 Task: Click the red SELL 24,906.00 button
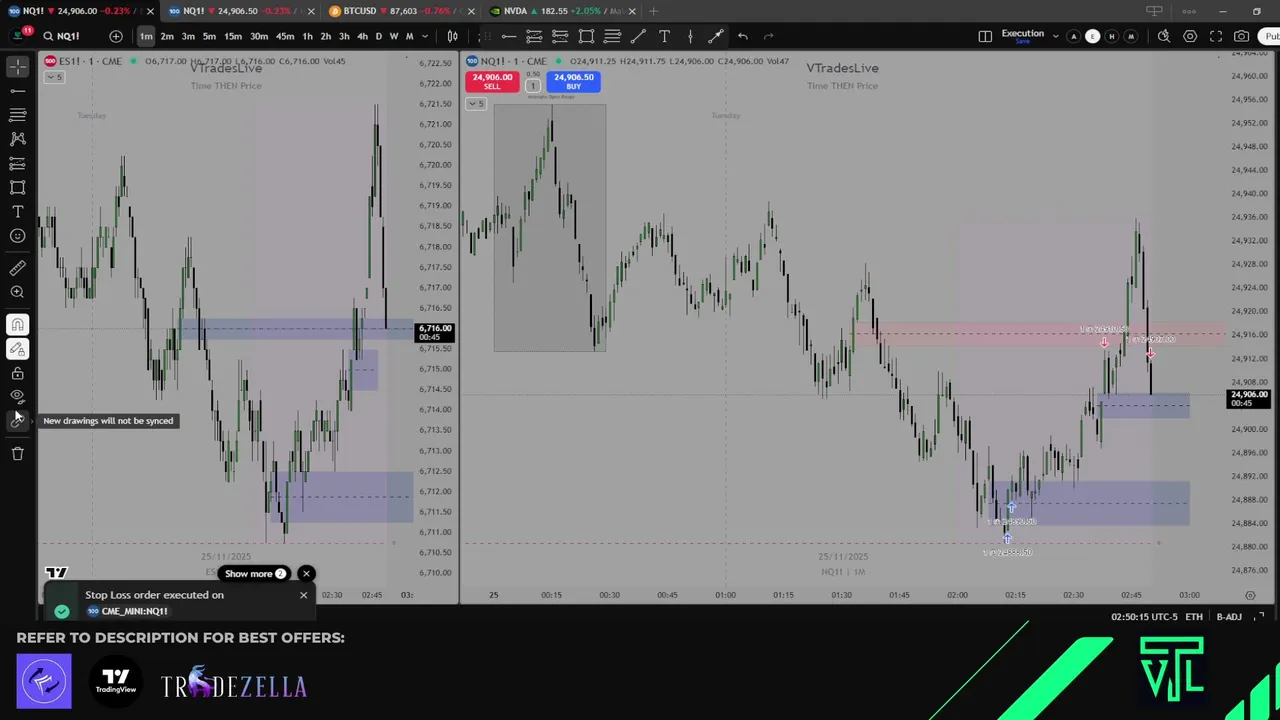(492, 81)
